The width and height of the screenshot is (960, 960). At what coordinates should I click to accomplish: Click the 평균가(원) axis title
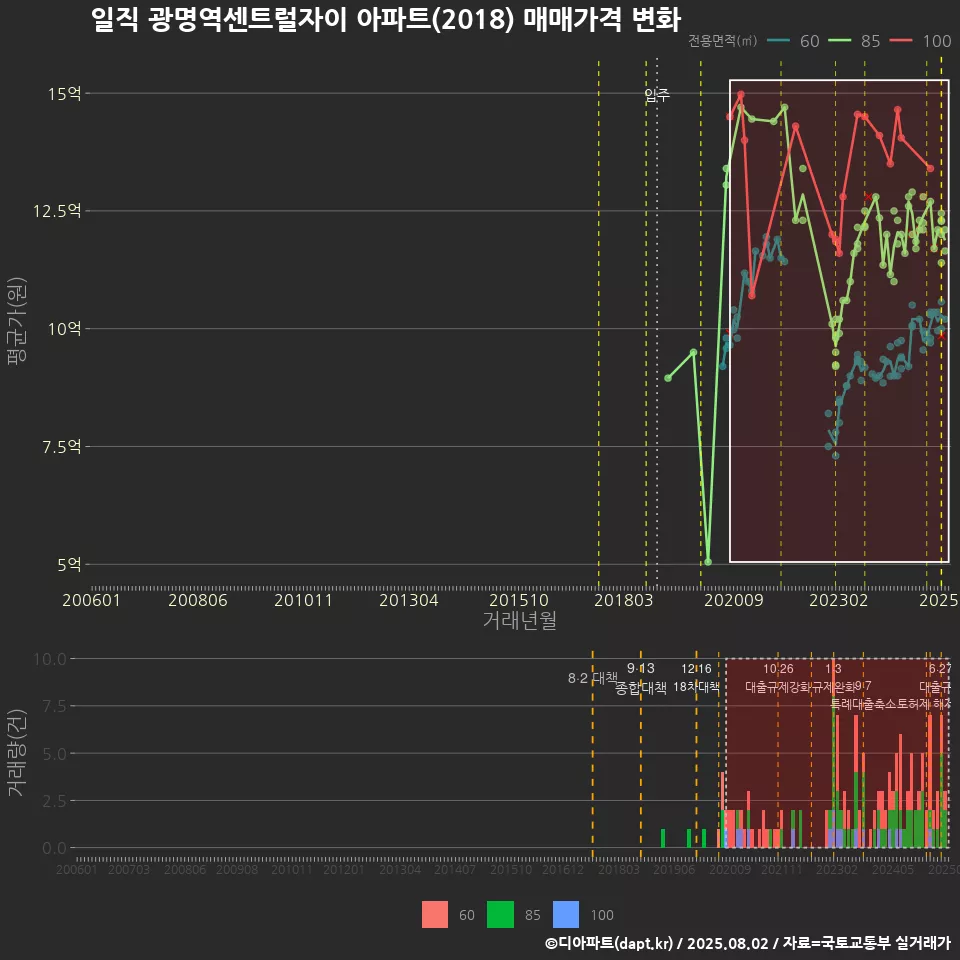click(x=16, y=321)
